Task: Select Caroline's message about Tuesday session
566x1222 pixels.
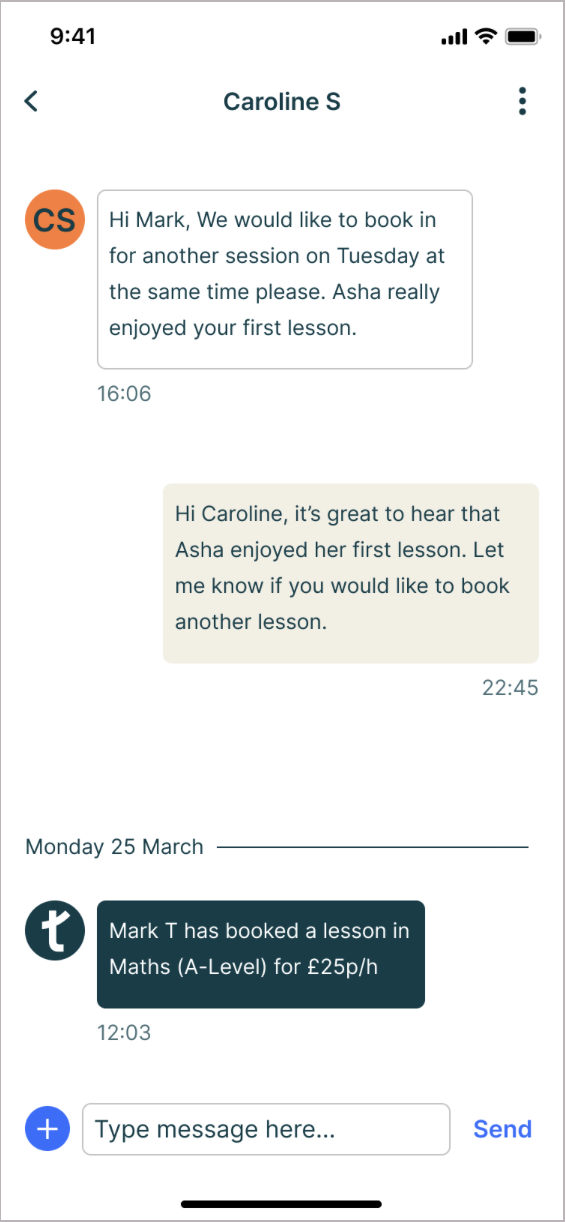Action: pyautogui.click(x=284, y=279)
